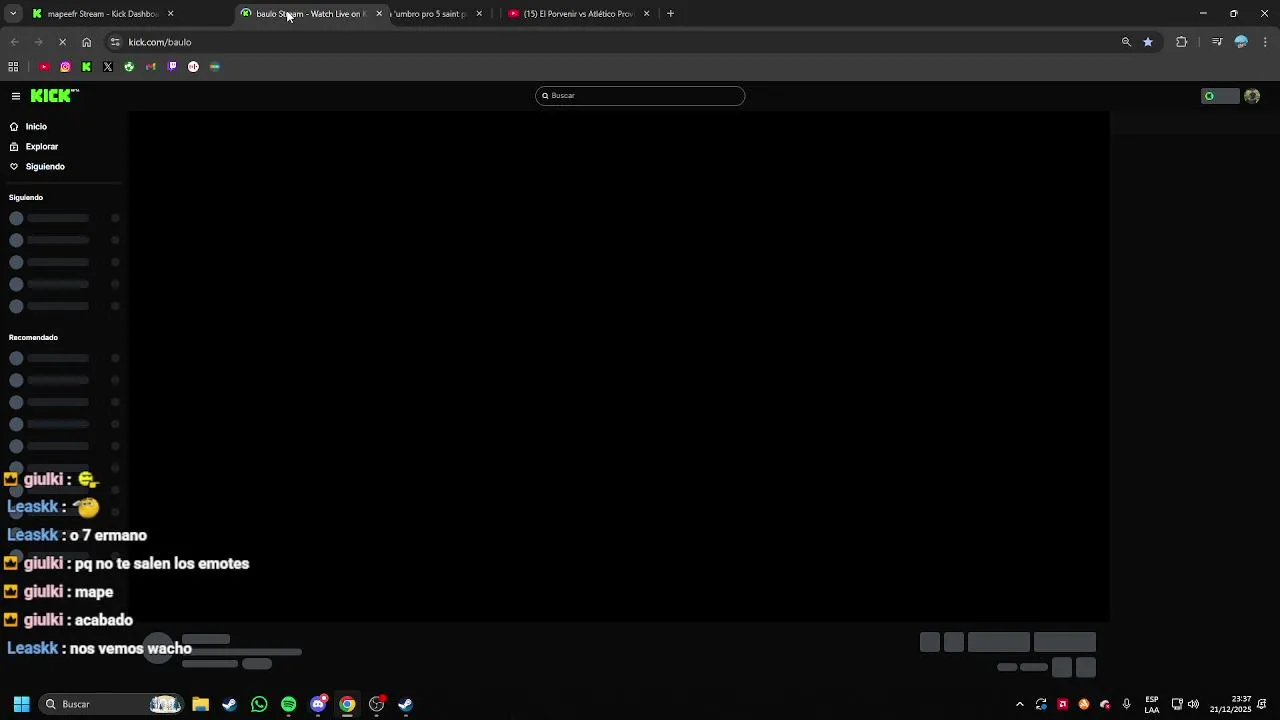This screenshot has height=720, width=1280.
Task: Open the bookmarks apps grid icon
Action: point(13,67)
